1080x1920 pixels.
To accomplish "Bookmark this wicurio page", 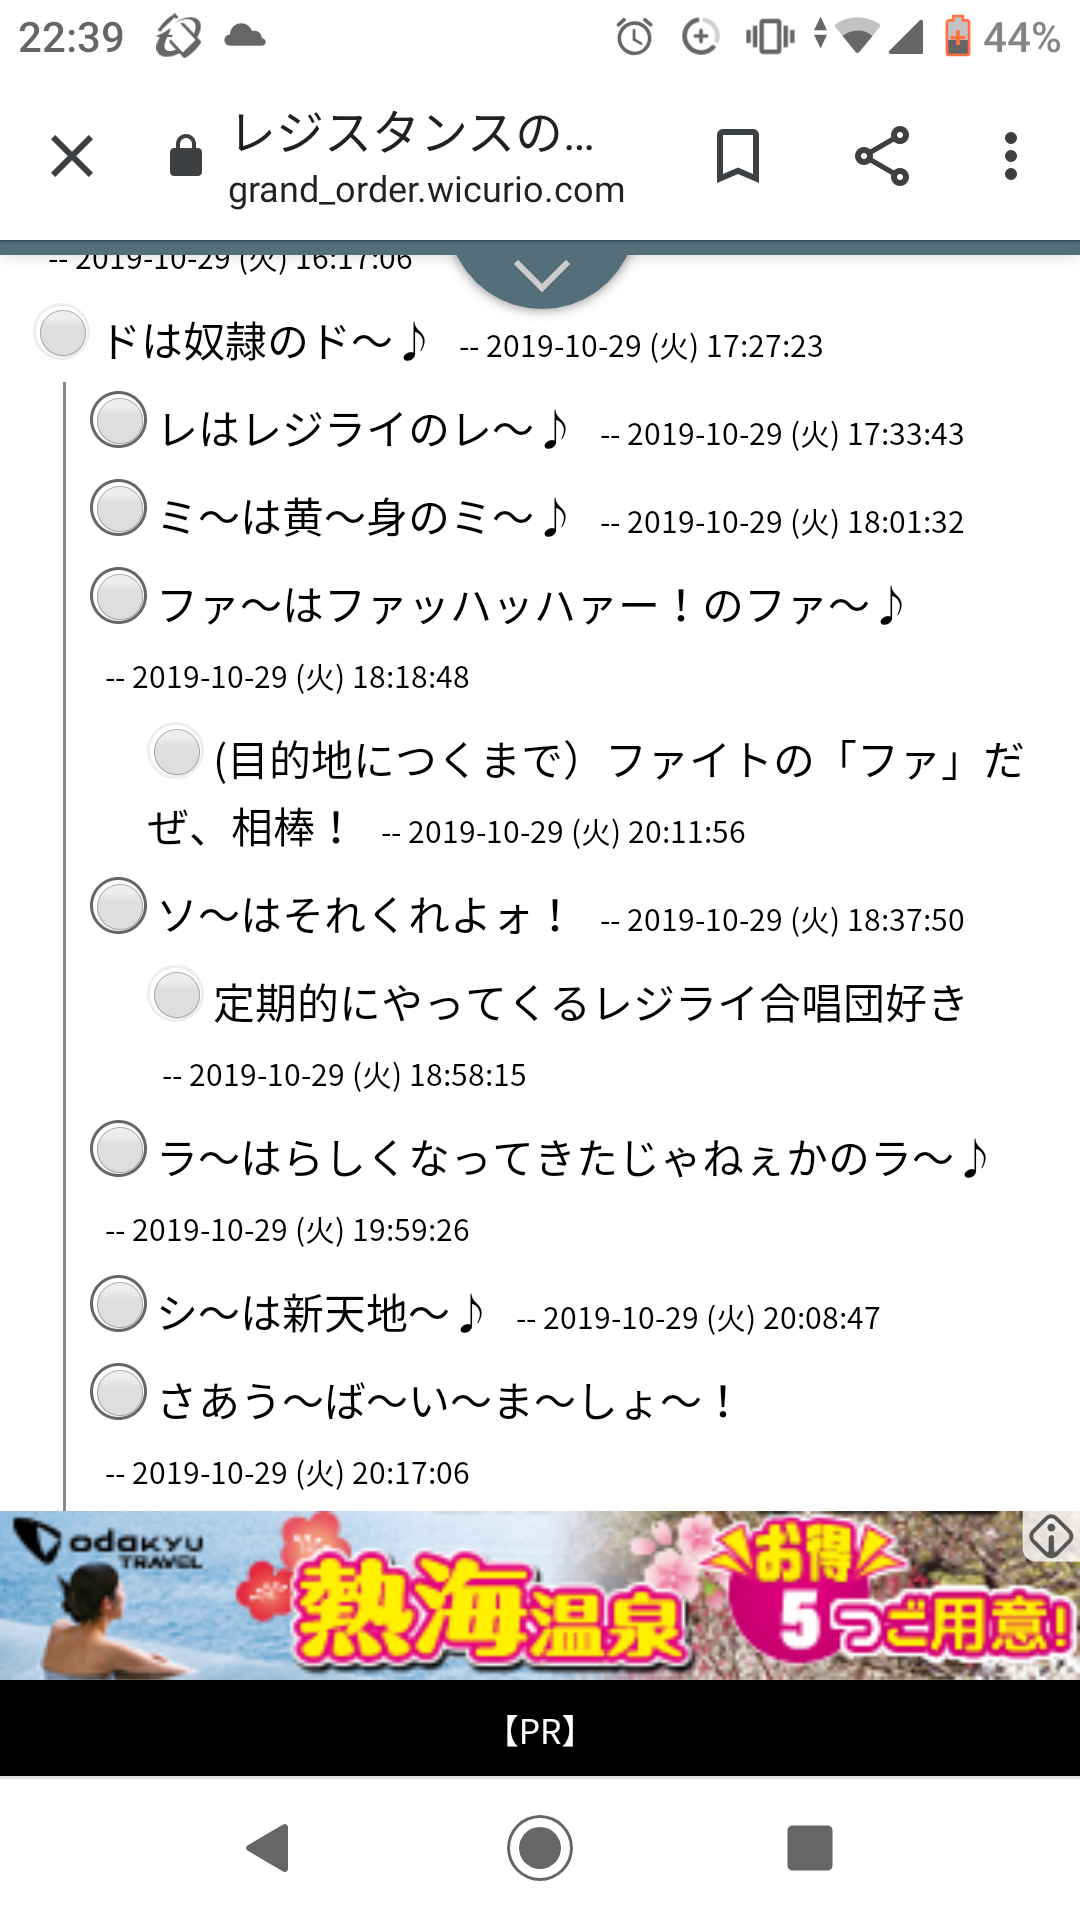I will 738,157.
